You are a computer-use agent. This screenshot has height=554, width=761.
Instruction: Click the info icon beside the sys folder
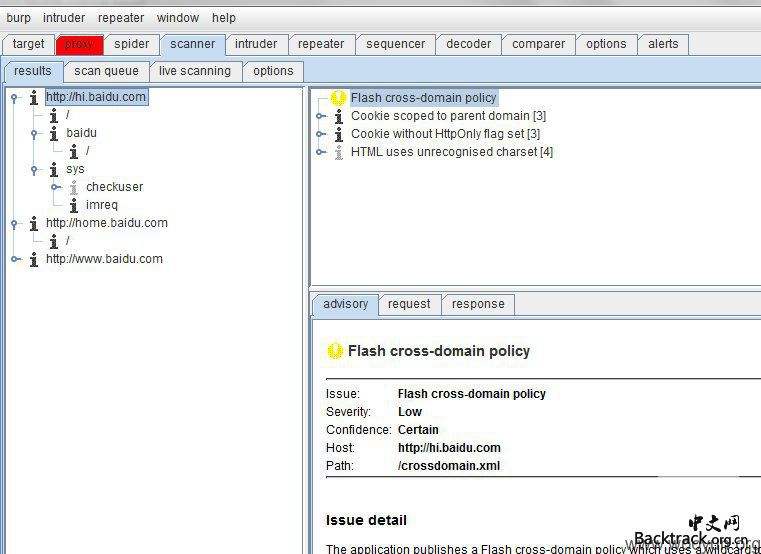click(54, 169)
